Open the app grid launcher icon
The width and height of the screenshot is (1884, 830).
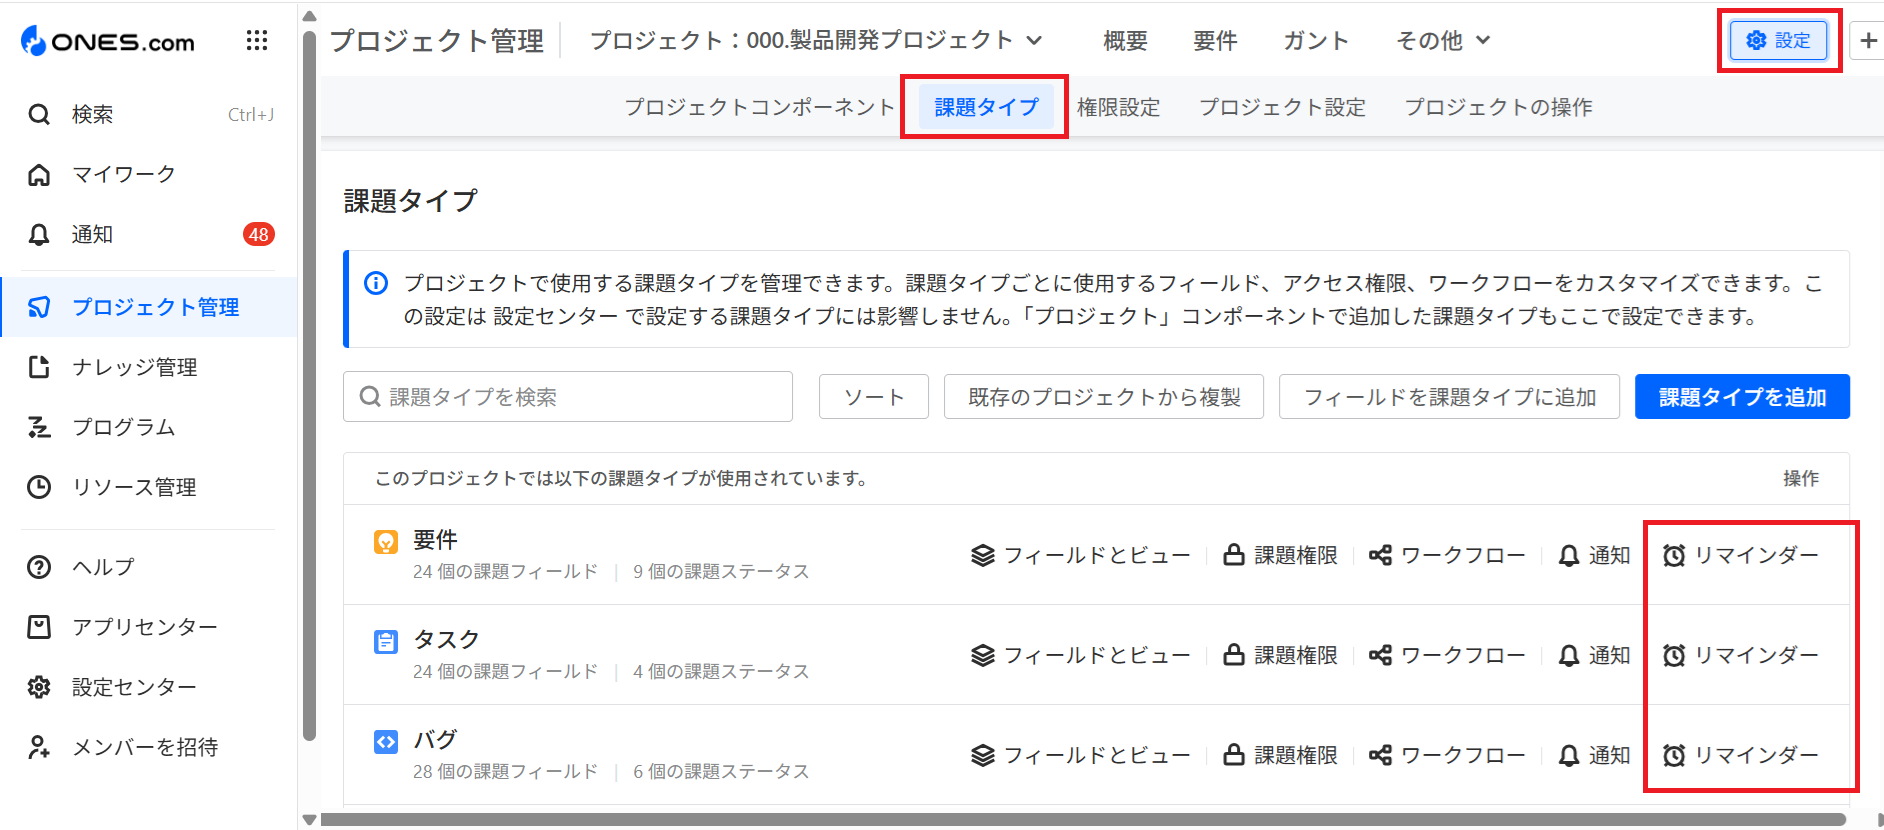(x=257, y=40)
